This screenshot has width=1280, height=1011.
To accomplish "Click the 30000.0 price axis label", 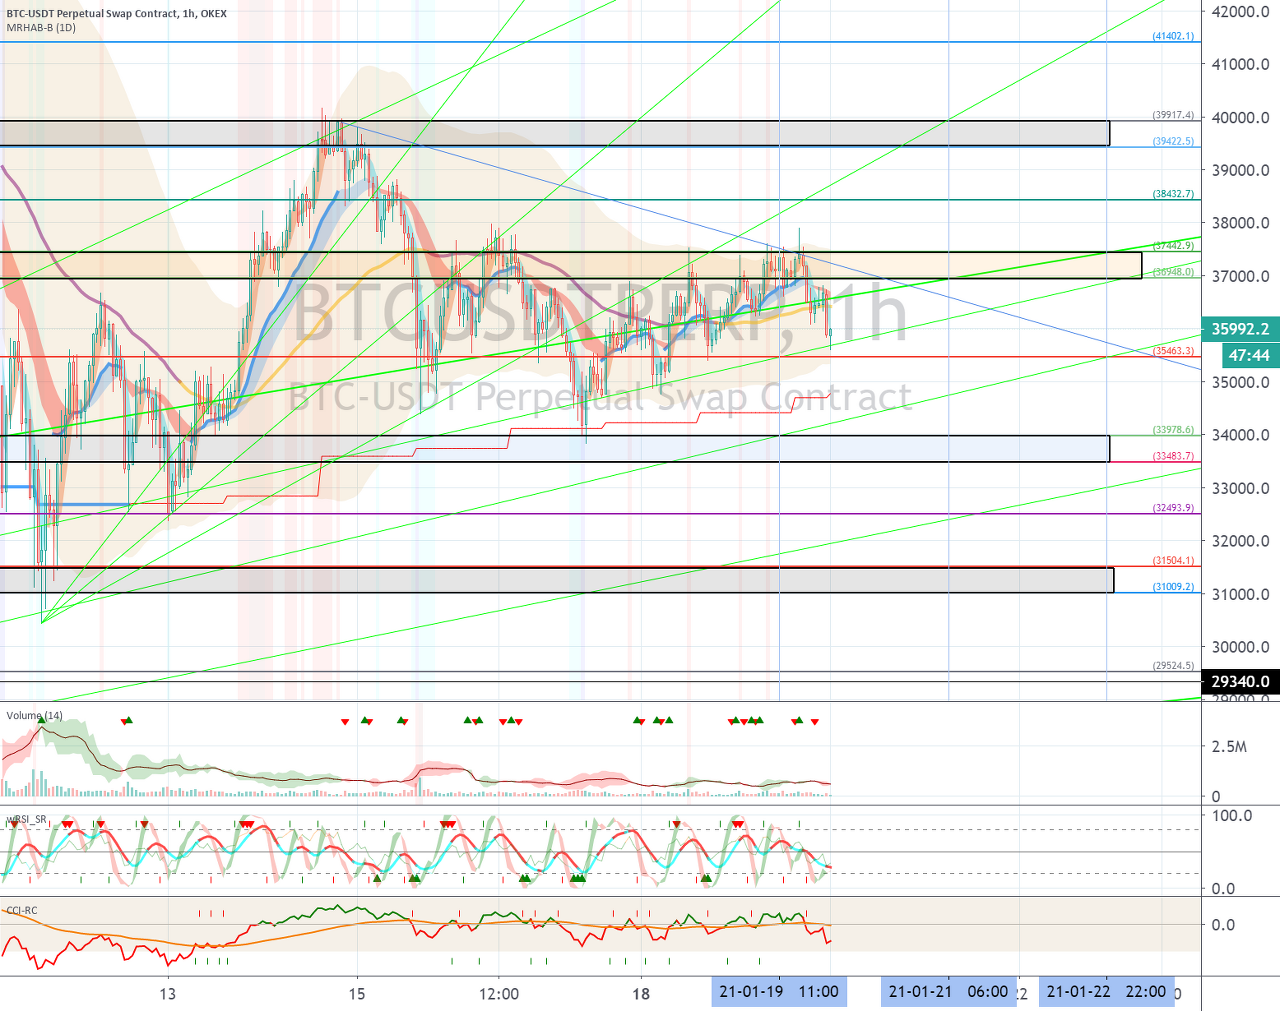I will coord(1241,647).
